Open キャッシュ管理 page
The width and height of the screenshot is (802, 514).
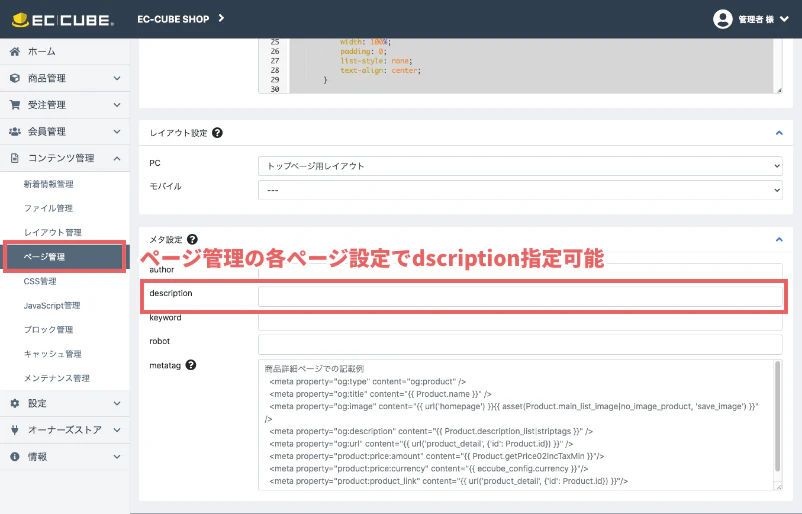tap(53, 353)
